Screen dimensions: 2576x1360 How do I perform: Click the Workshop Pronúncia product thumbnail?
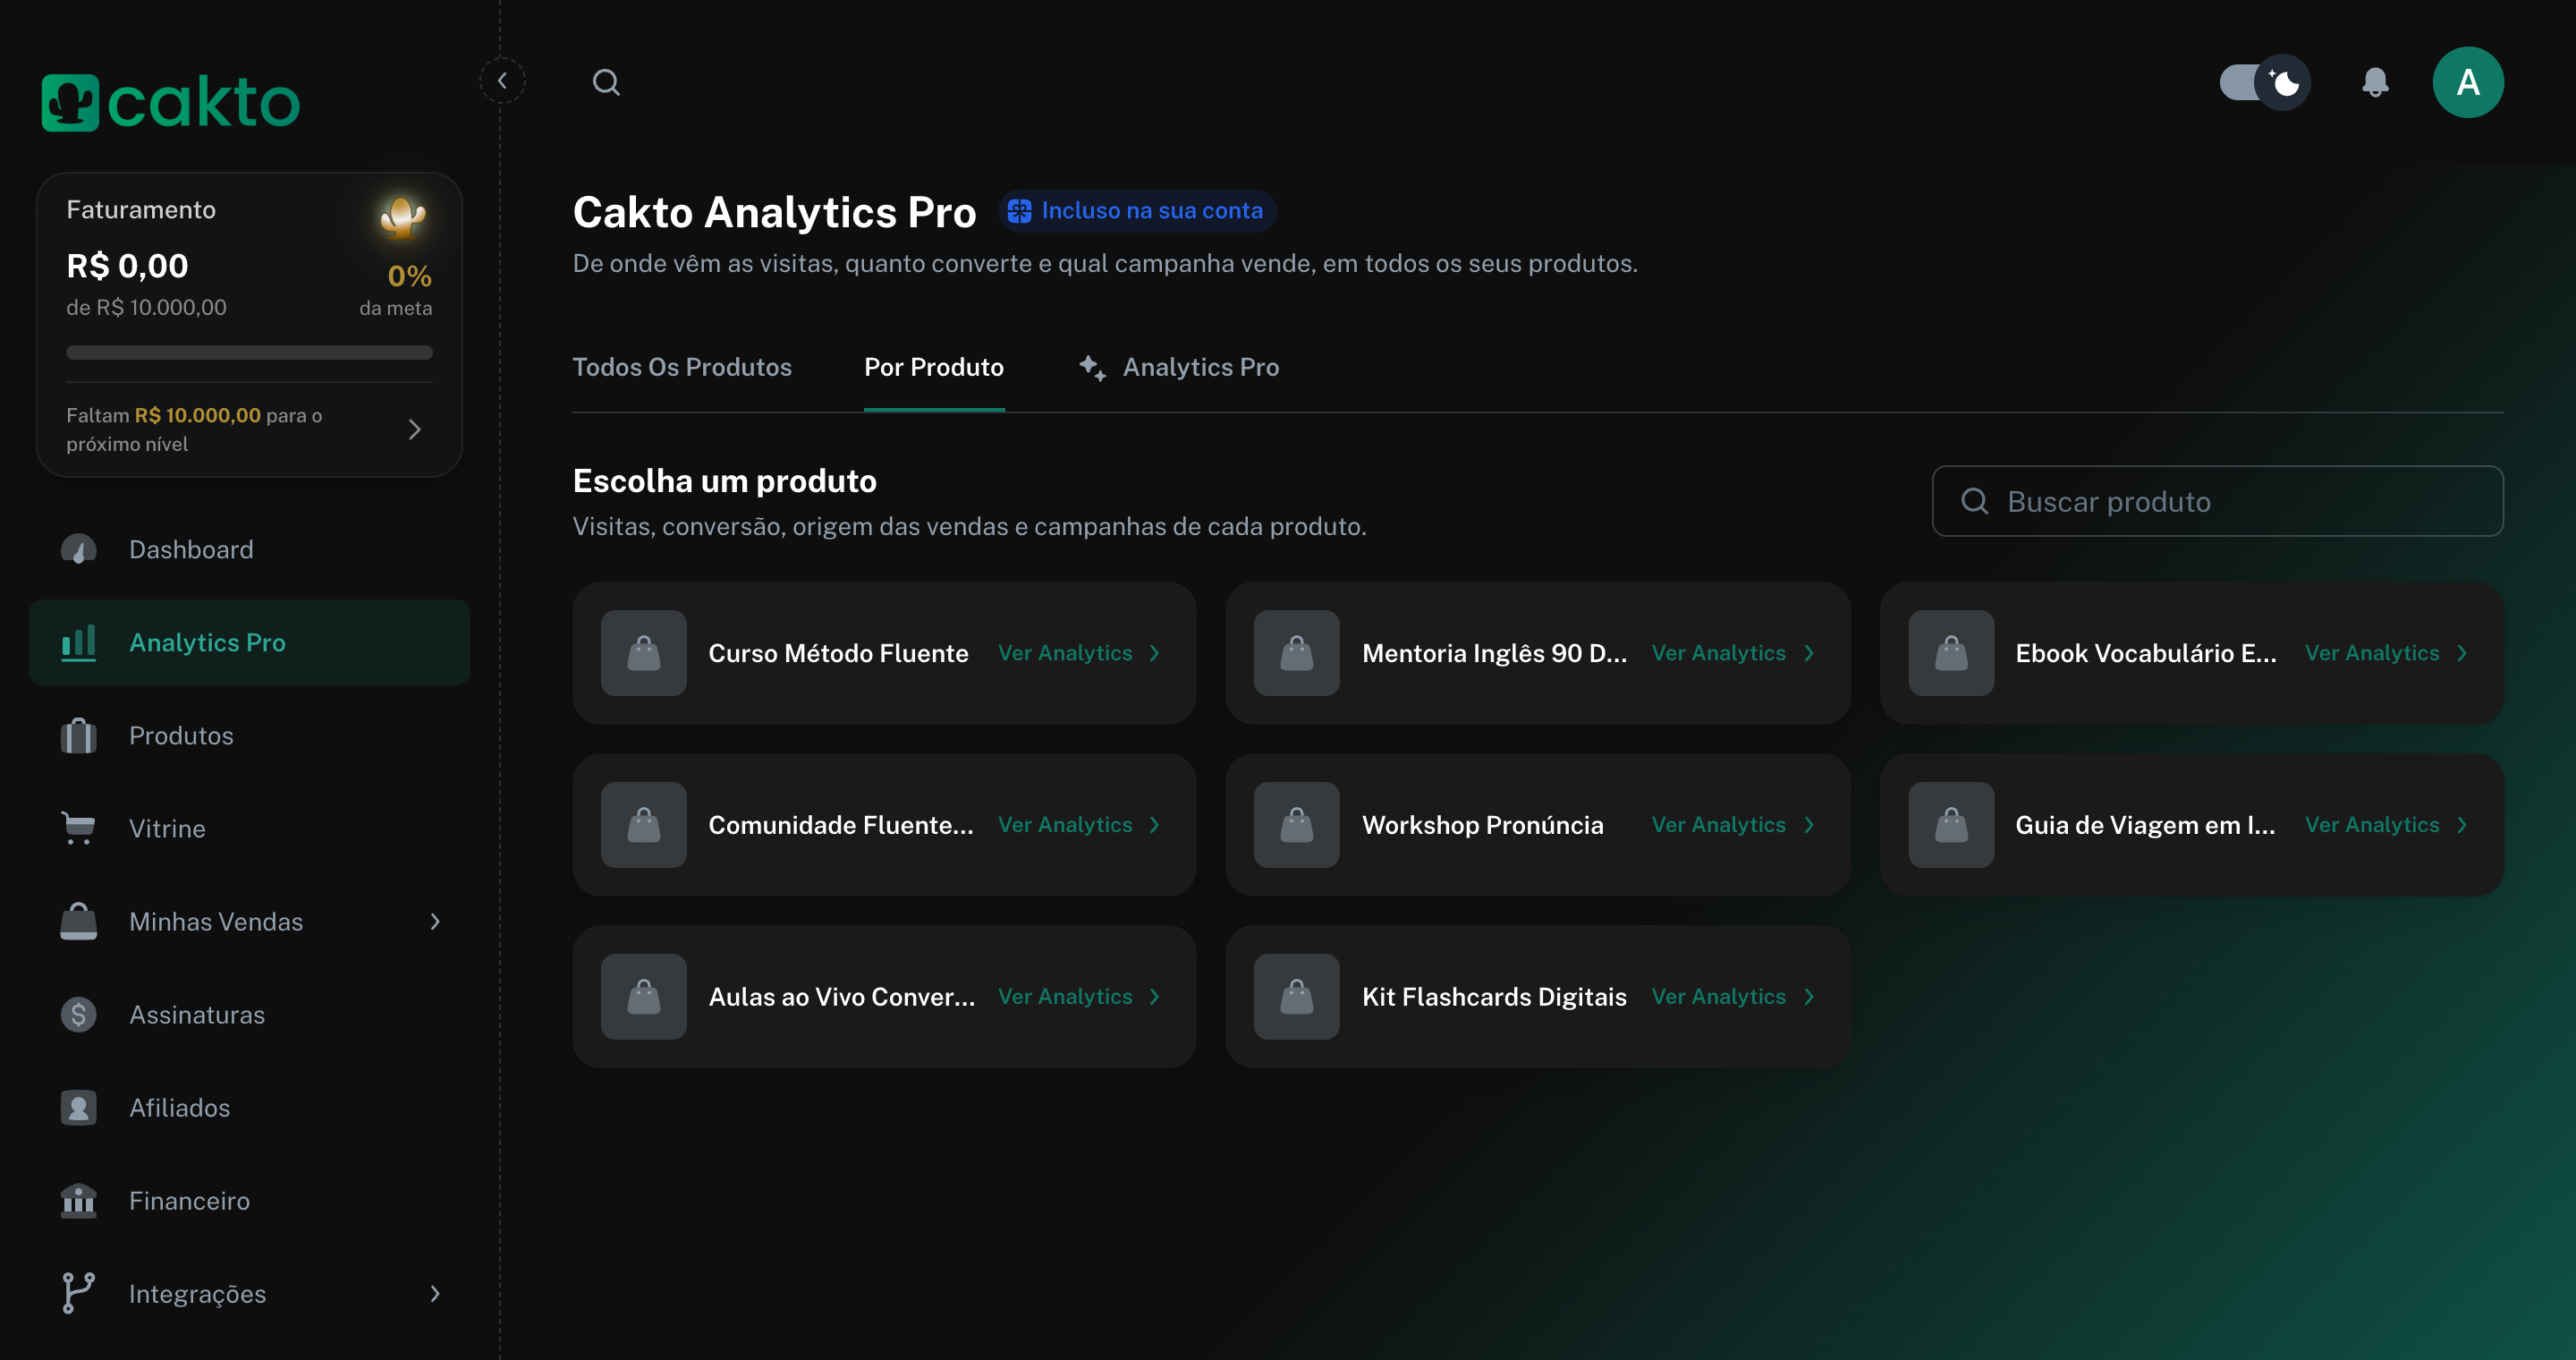(x=1296, y=825)
